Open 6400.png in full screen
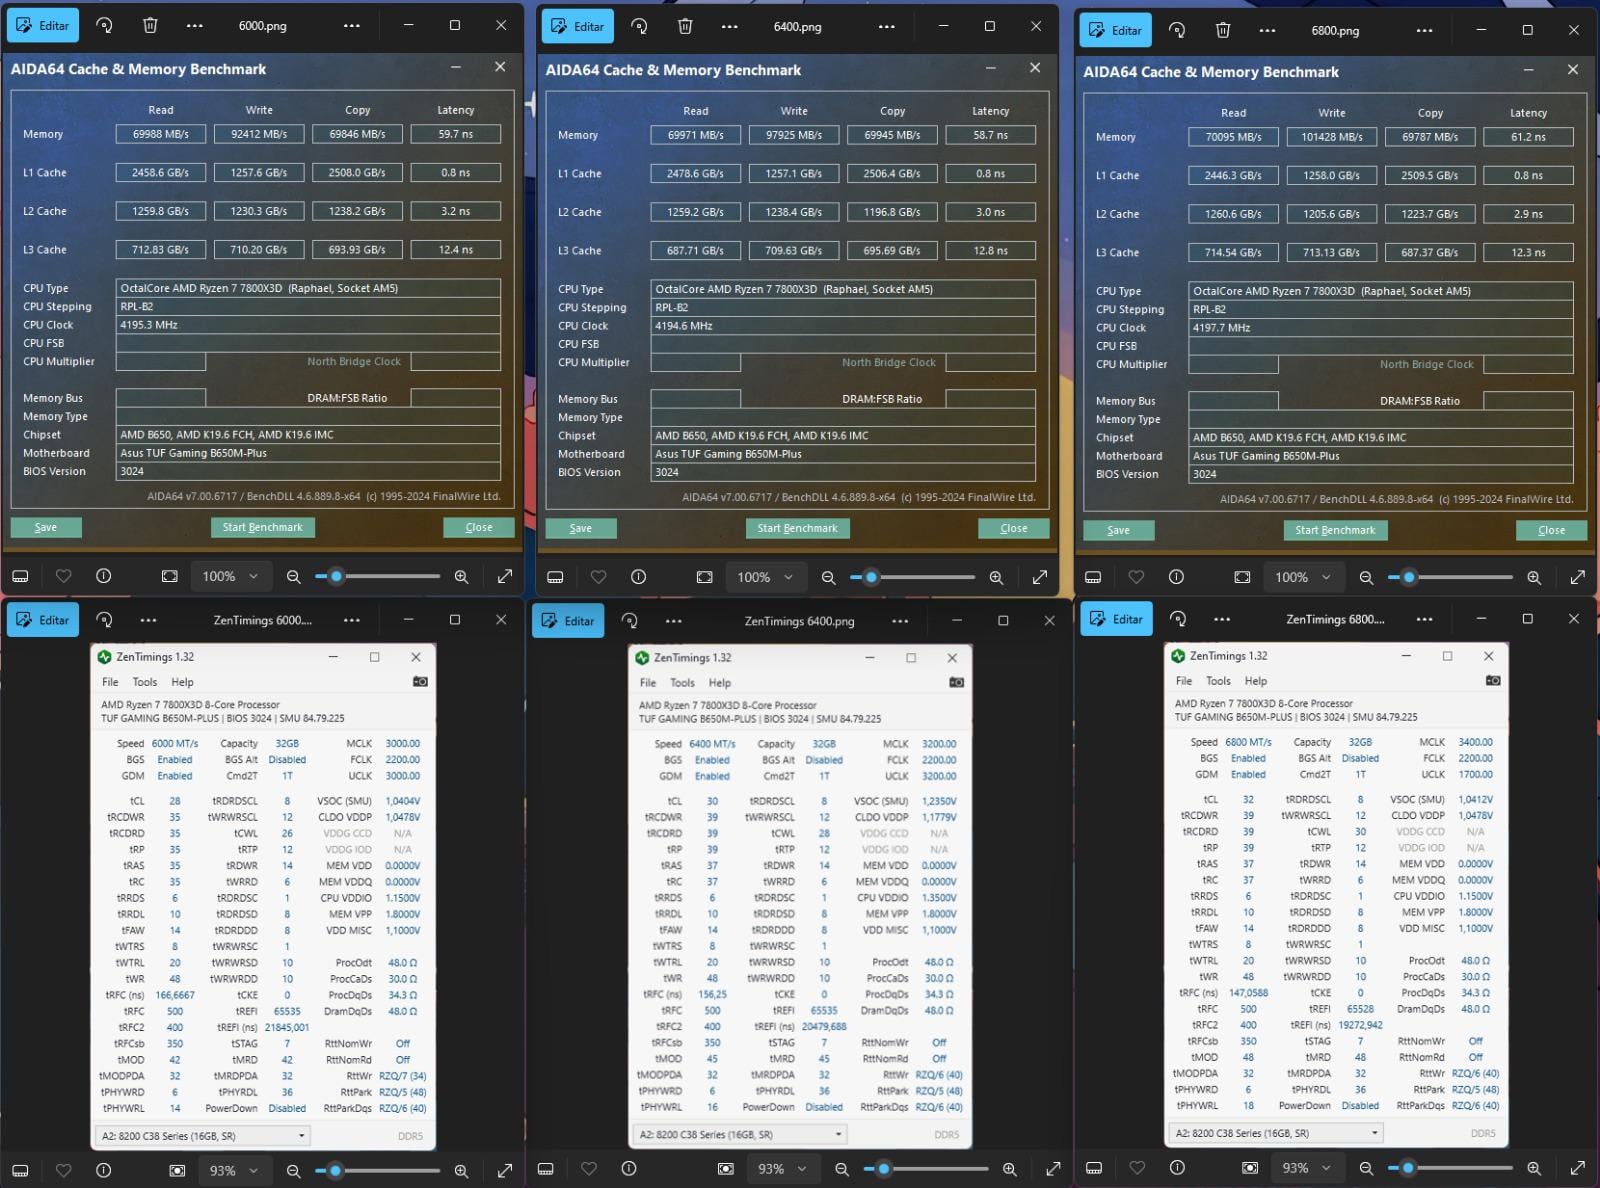The height and width of the screenshot is (1188, 1600). [1040, 577]
